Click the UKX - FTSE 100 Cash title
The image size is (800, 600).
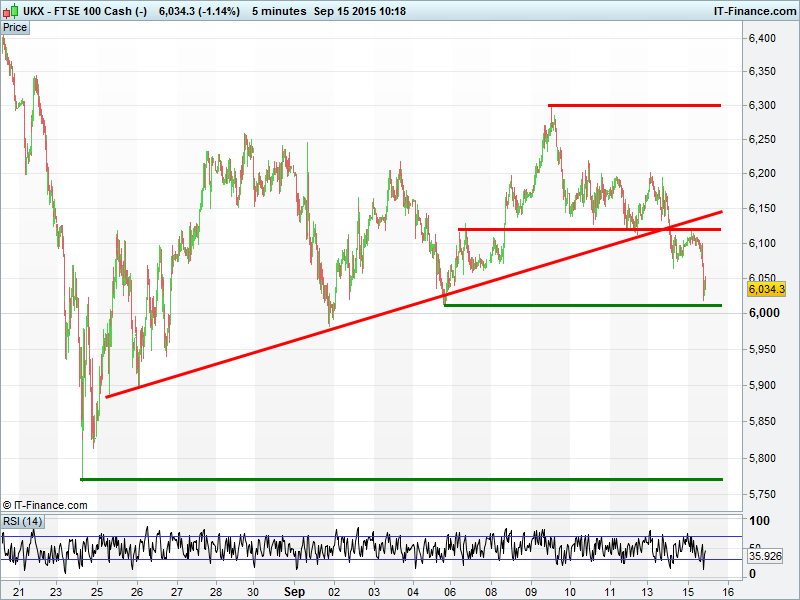click(85, 10)
